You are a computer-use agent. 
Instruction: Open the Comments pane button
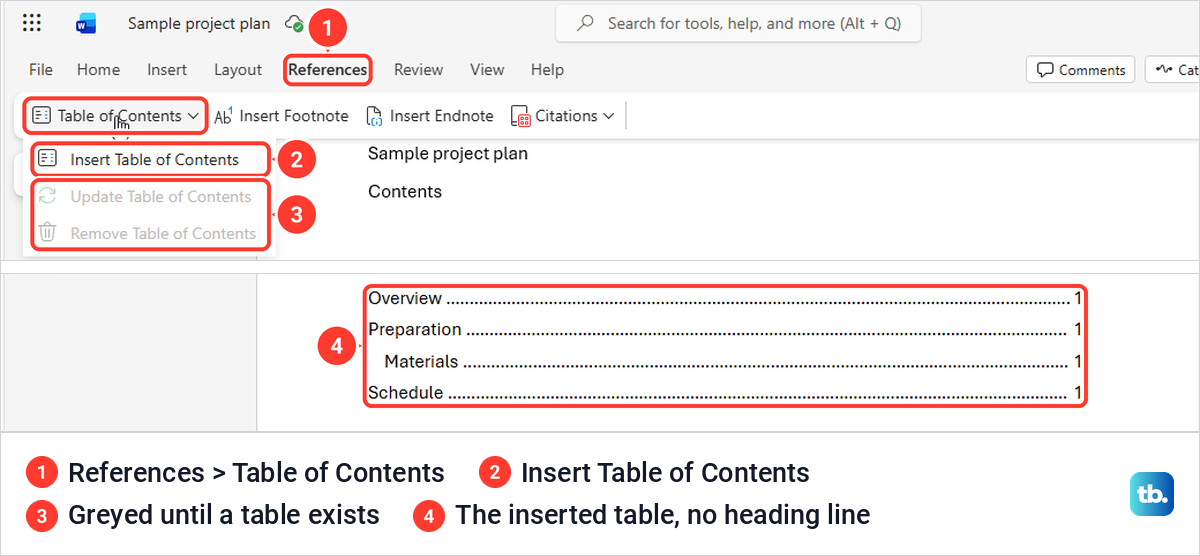(1080, 70)
